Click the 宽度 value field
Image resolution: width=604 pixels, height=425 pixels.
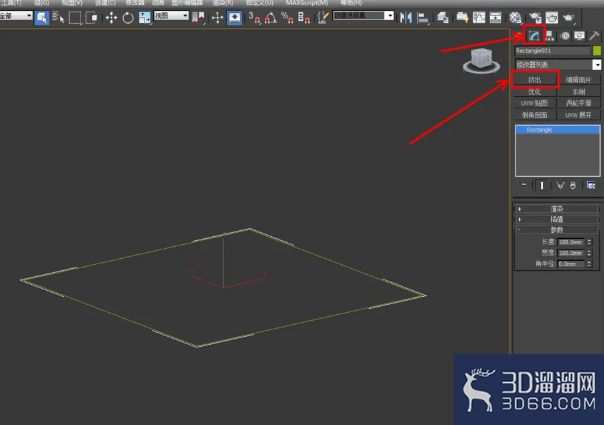pyautogui.click(x=571, y=253)
